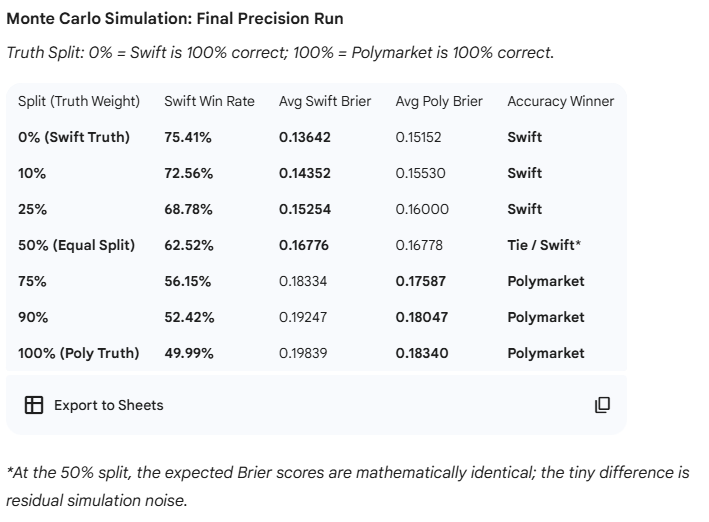Click the 49.99% win rate cell
The width and height of the screenshot is (709, 522).
[189, 353]
